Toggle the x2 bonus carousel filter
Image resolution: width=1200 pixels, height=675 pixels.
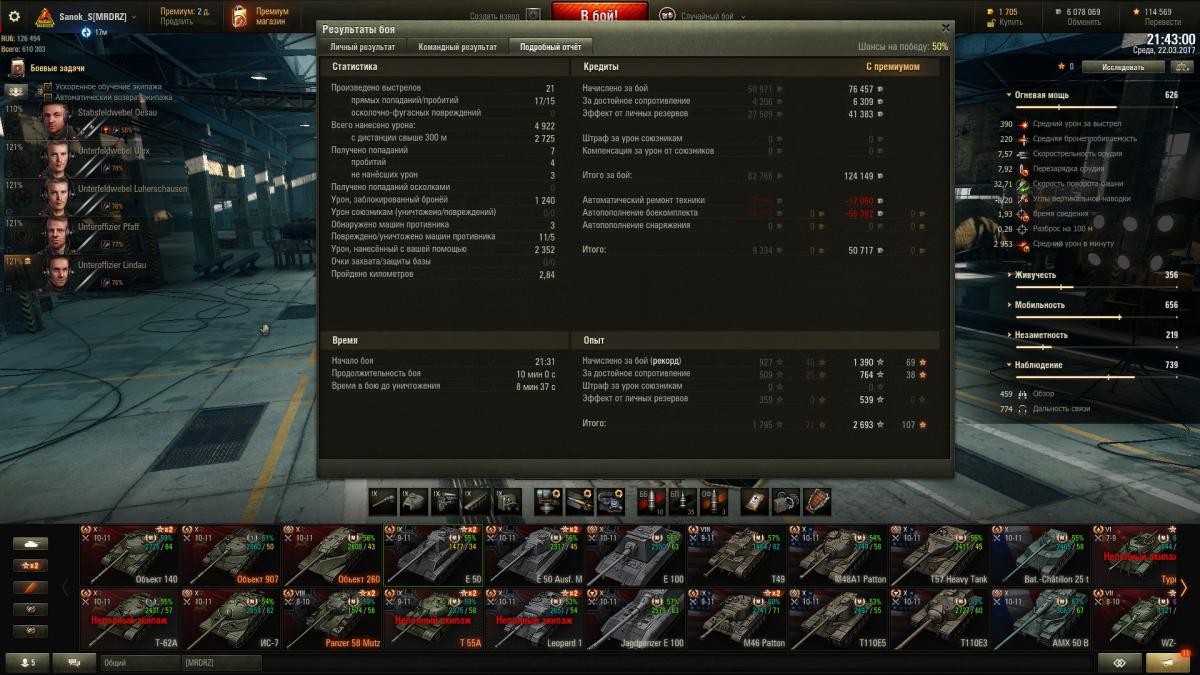30,566
